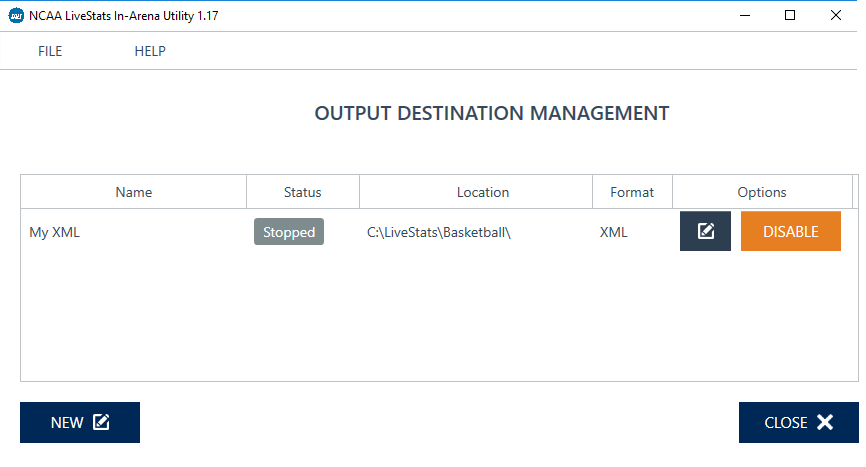
Task: Click the Format column header
Action: pos(632,192)
